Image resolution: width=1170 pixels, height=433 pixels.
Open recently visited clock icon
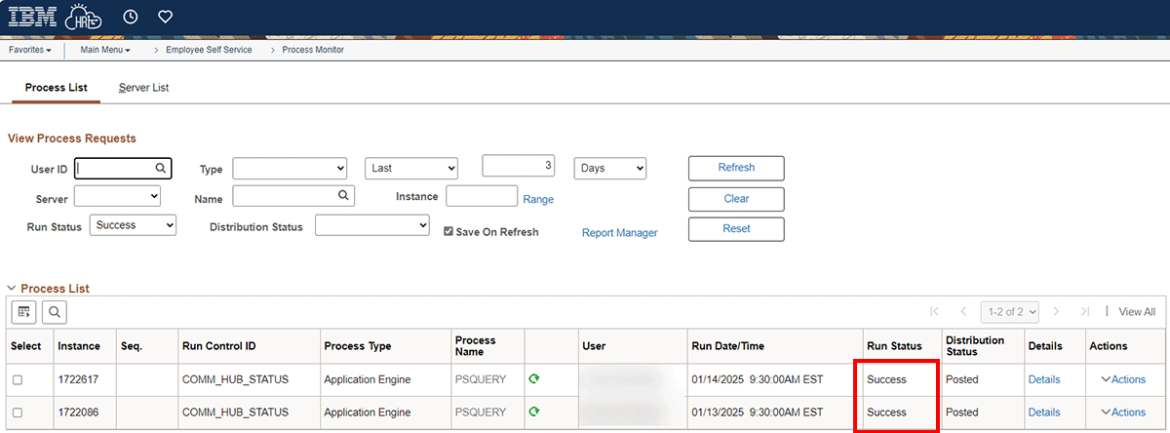130,17
